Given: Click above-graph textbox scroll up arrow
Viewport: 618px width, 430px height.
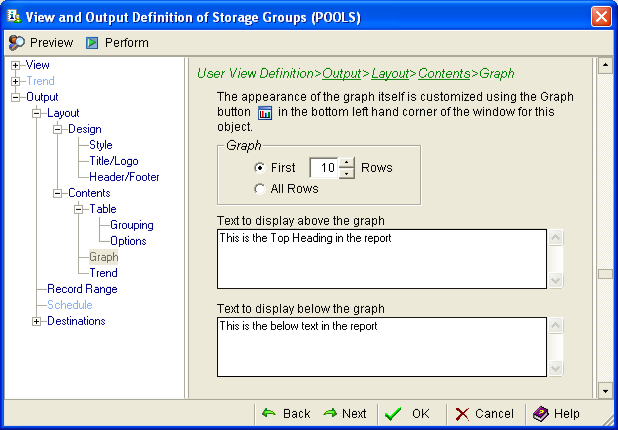Looking at the screenshot, I should point(555,237).
